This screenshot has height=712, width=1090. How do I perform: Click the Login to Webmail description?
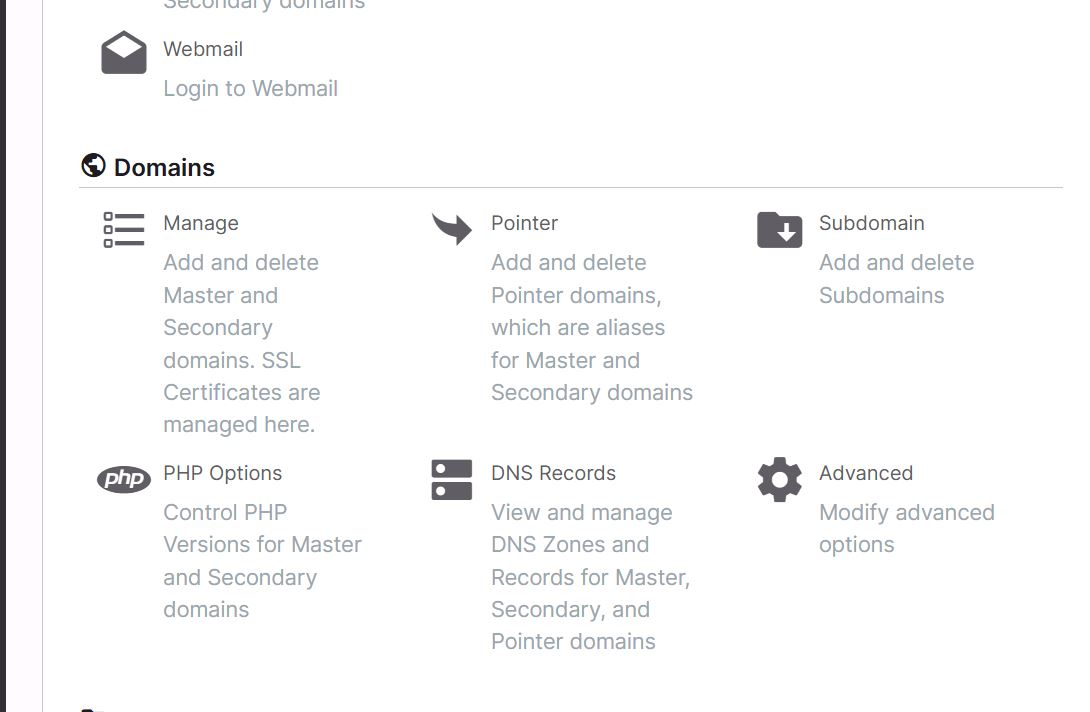point(250,88)
